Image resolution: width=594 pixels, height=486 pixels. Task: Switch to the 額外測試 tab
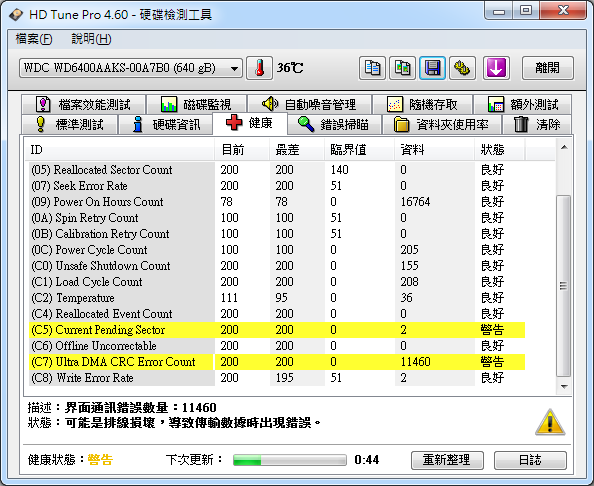click(x=523, y=104)
